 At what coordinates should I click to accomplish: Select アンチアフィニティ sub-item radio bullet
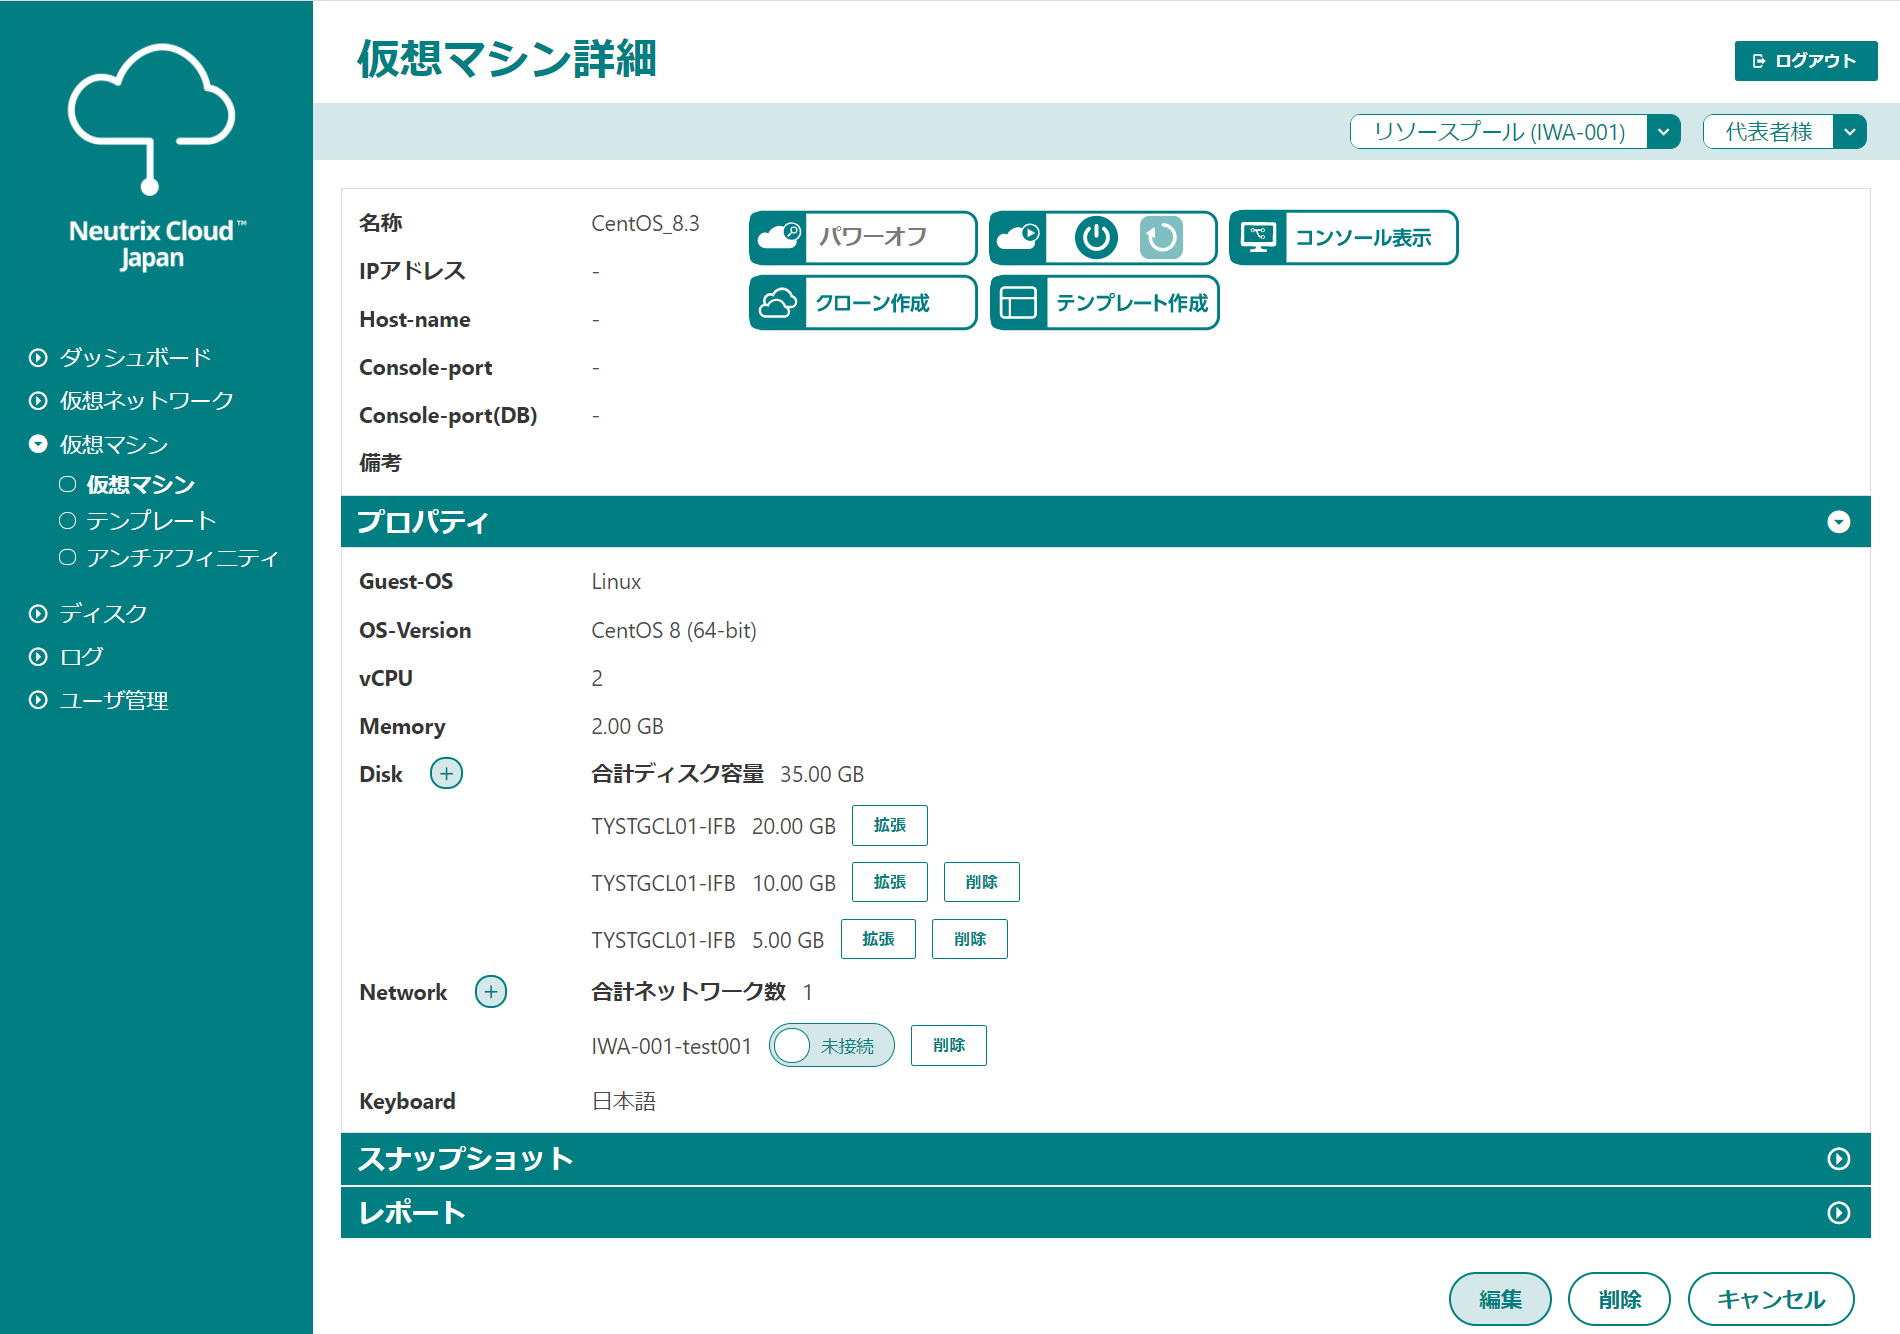click(x=67, y=557)
